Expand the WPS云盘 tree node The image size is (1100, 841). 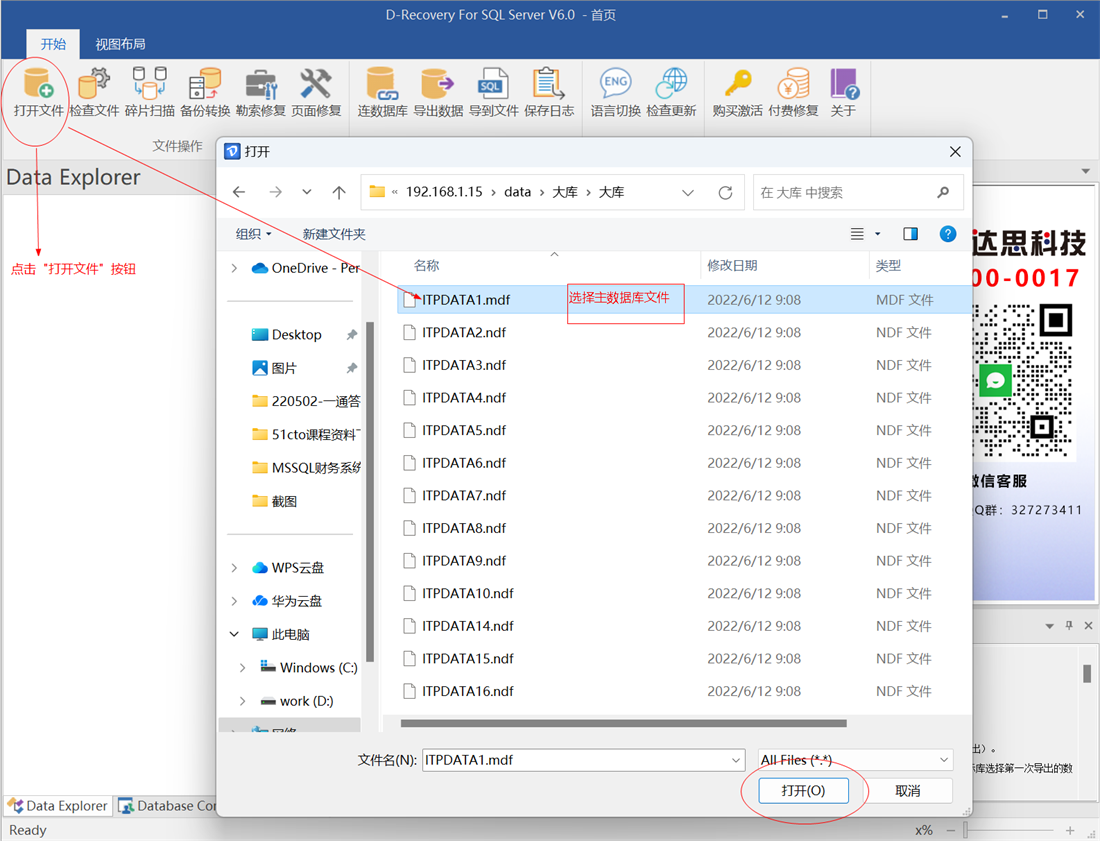coord(234,567)
